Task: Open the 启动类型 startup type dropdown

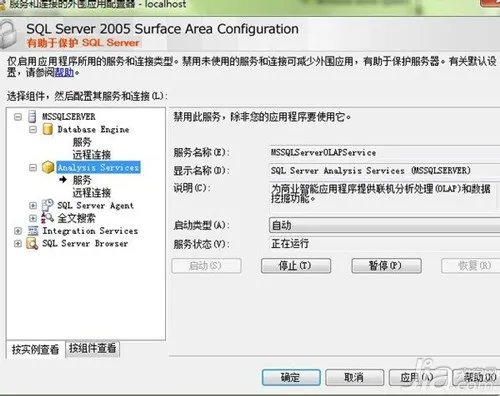Action: click(384, 225)
